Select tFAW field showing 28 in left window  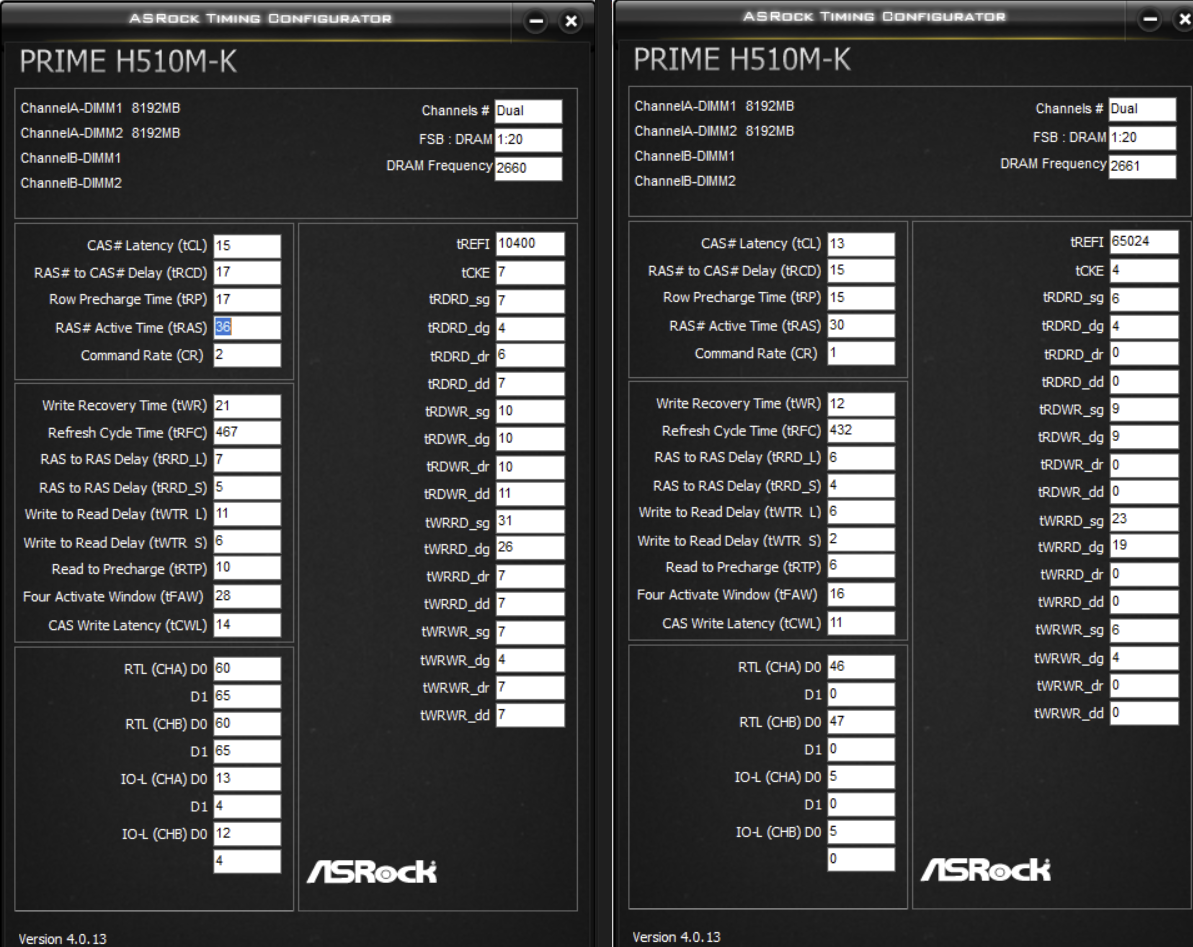(247, 596)
